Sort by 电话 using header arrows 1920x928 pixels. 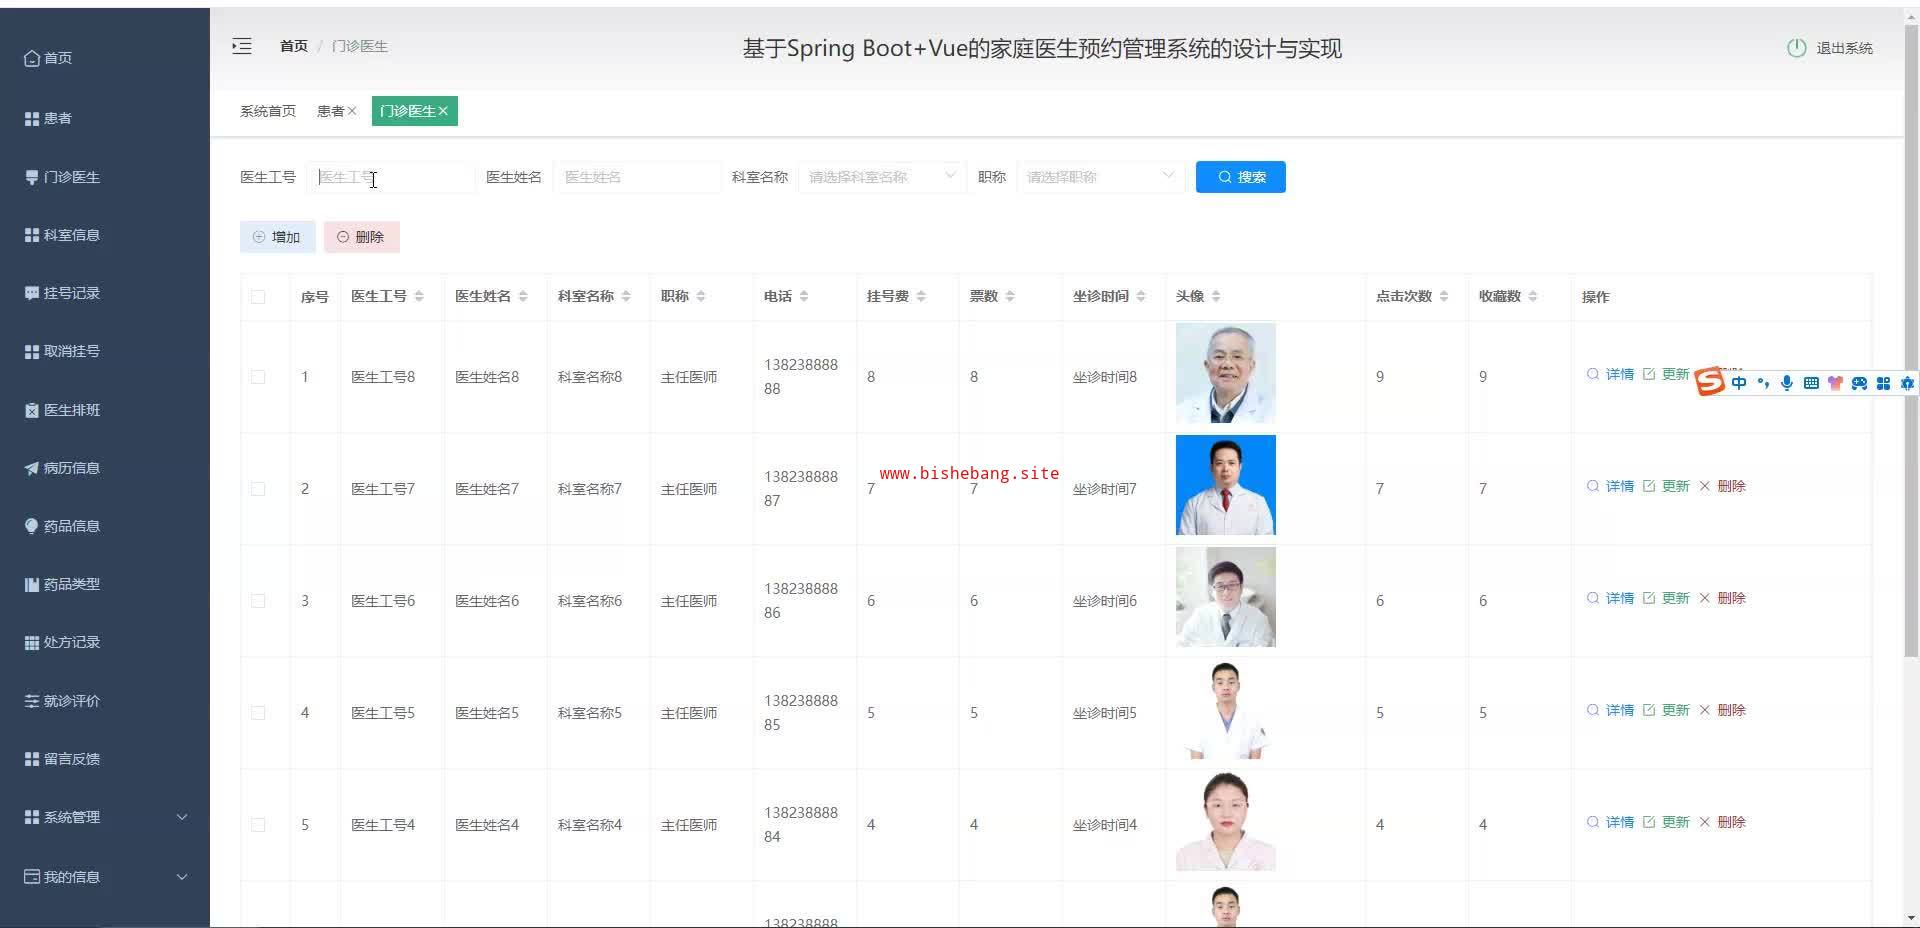[x=804, y=296]
